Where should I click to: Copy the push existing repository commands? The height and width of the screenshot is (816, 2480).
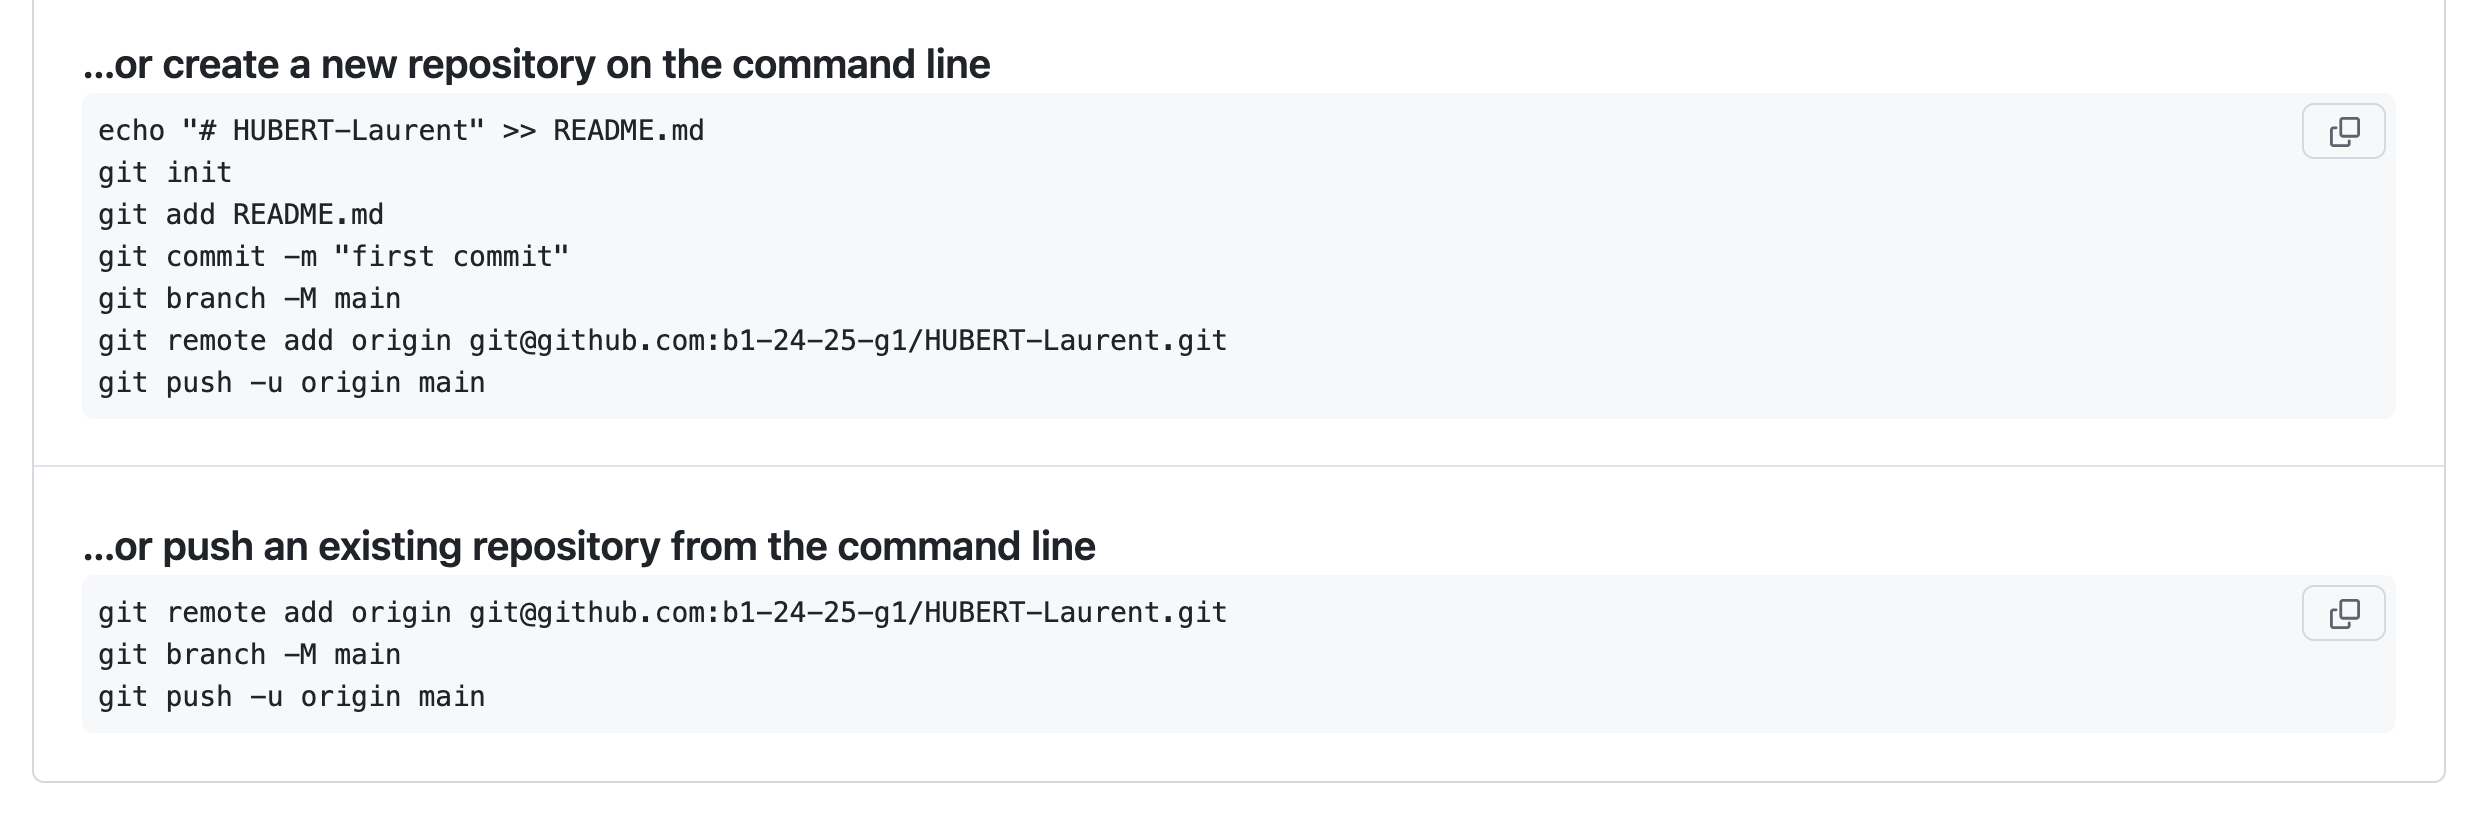(2343, 613)
